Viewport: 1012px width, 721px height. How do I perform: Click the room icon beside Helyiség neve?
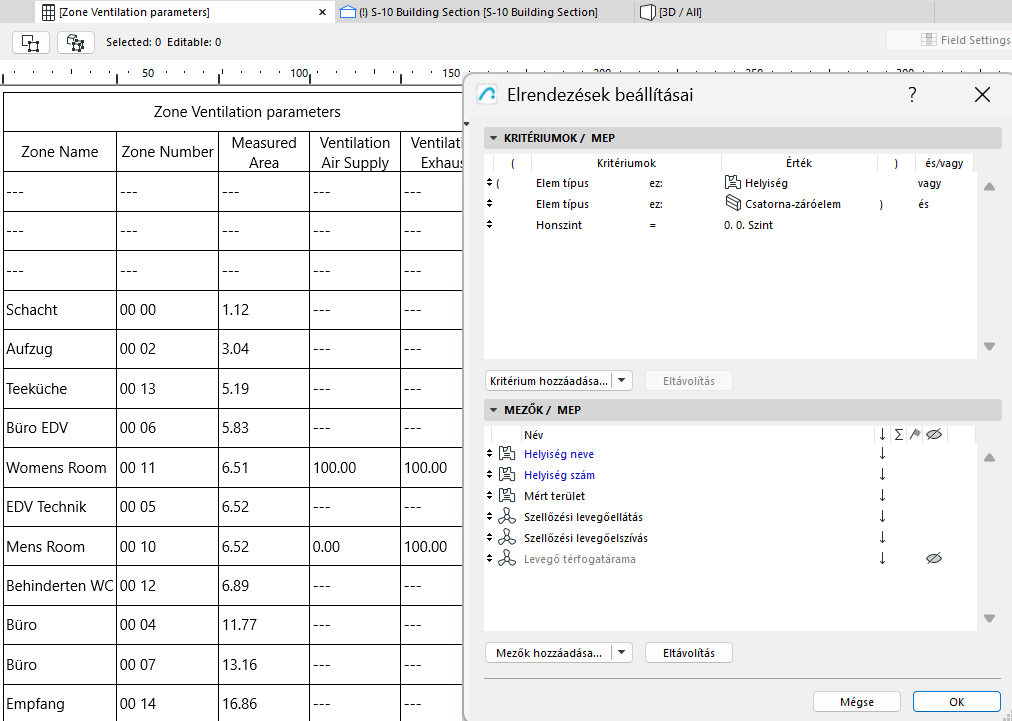[506, 453]
